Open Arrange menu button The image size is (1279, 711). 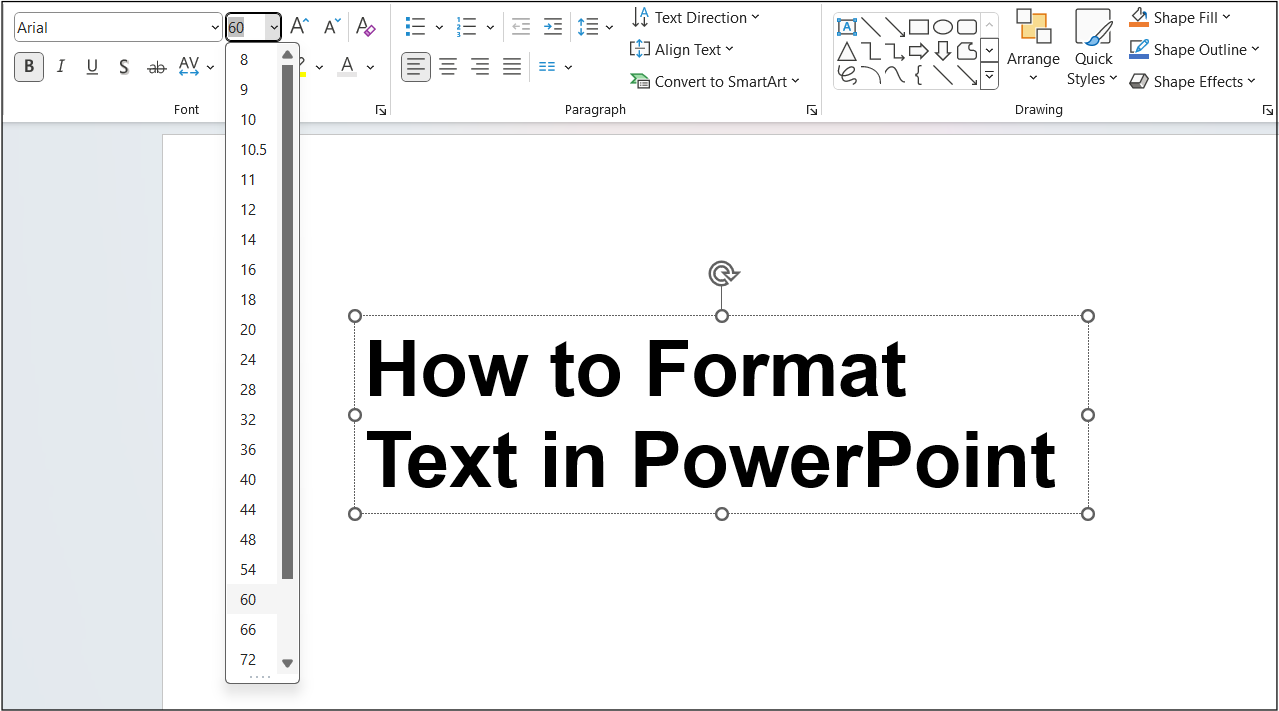pos(1033,48)
